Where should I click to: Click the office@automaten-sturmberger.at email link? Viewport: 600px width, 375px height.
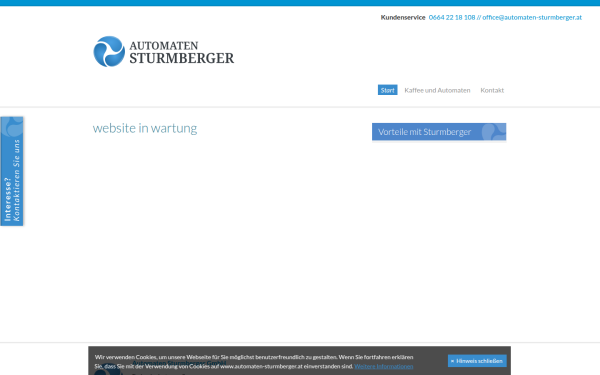[532, 17]
